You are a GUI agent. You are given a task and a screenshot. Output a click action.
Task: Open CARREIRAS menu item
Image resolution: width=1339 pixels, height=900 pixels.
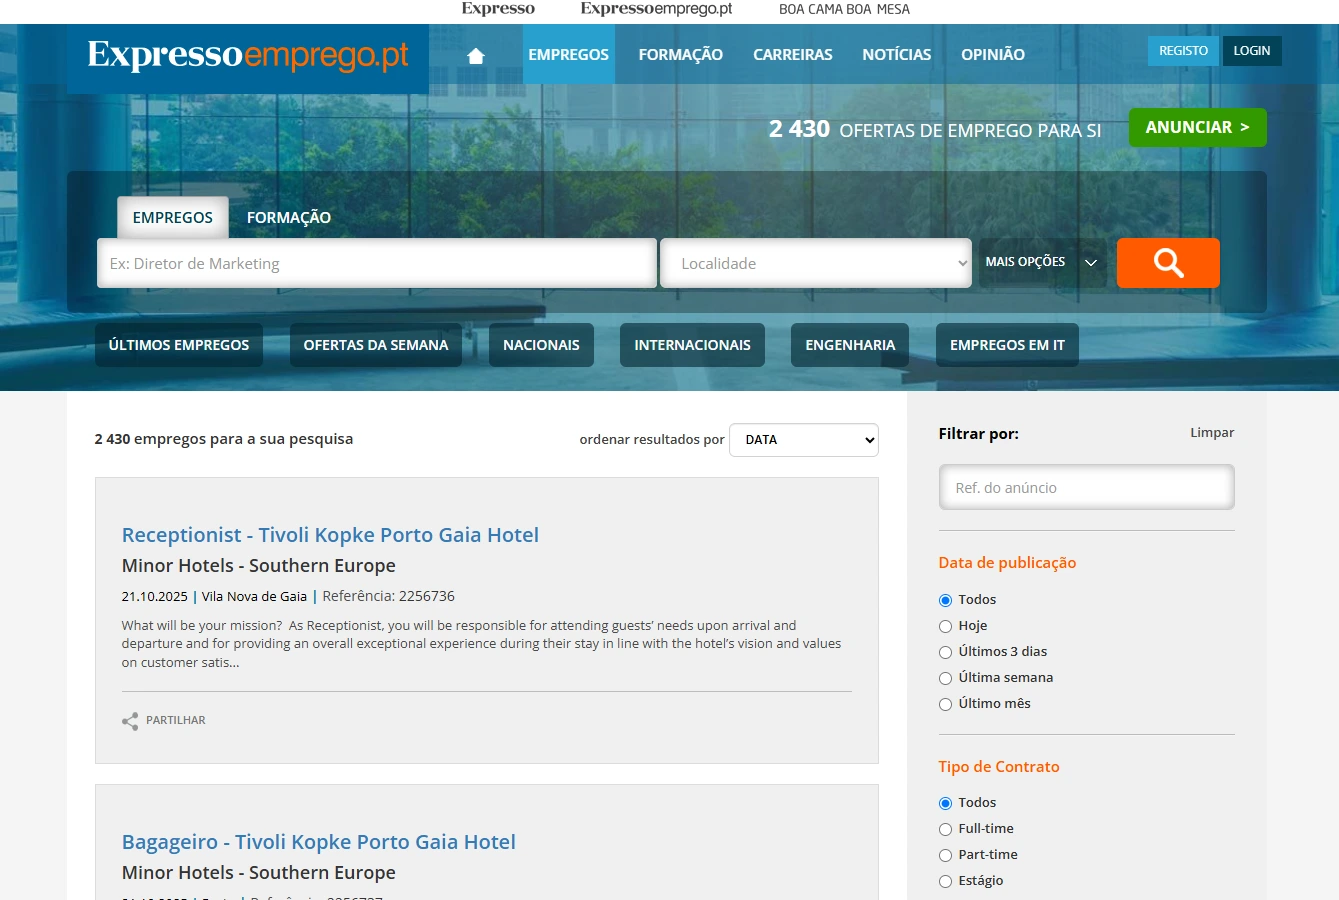pyautogui.click(x=793, y=54)
